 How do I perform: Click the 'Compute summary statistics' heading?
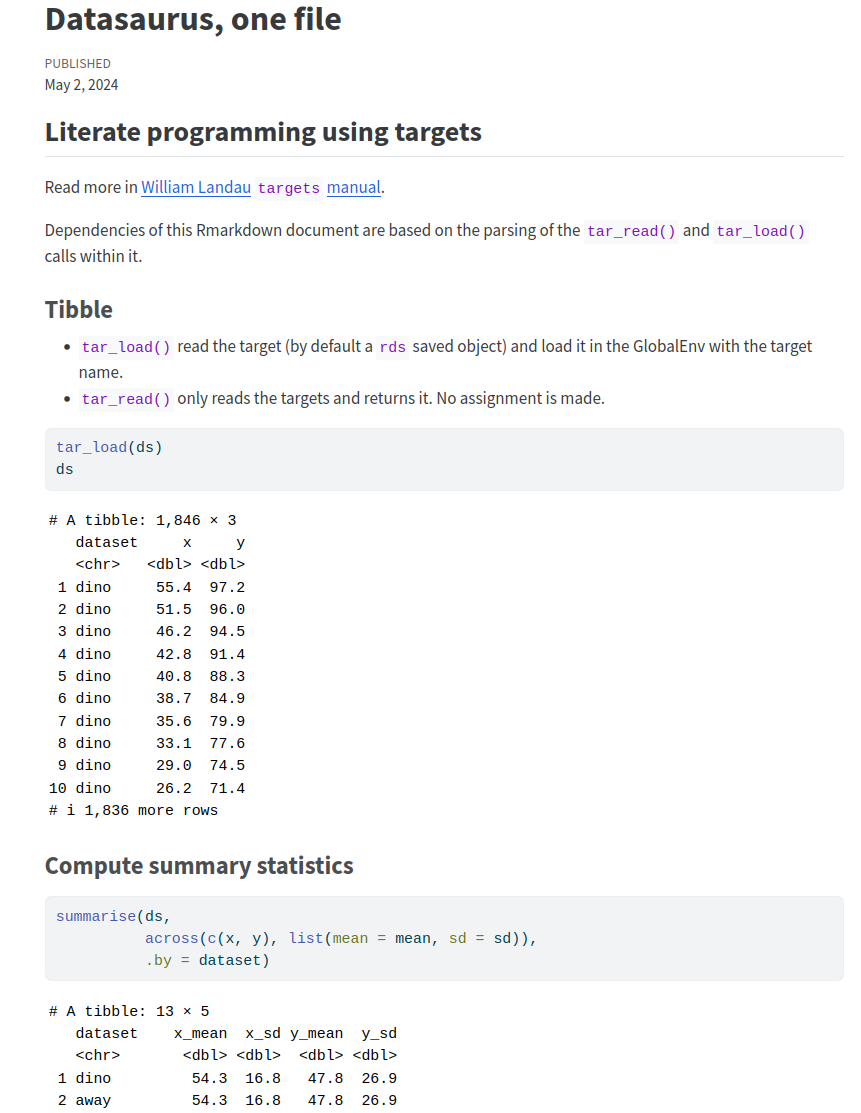199,865
